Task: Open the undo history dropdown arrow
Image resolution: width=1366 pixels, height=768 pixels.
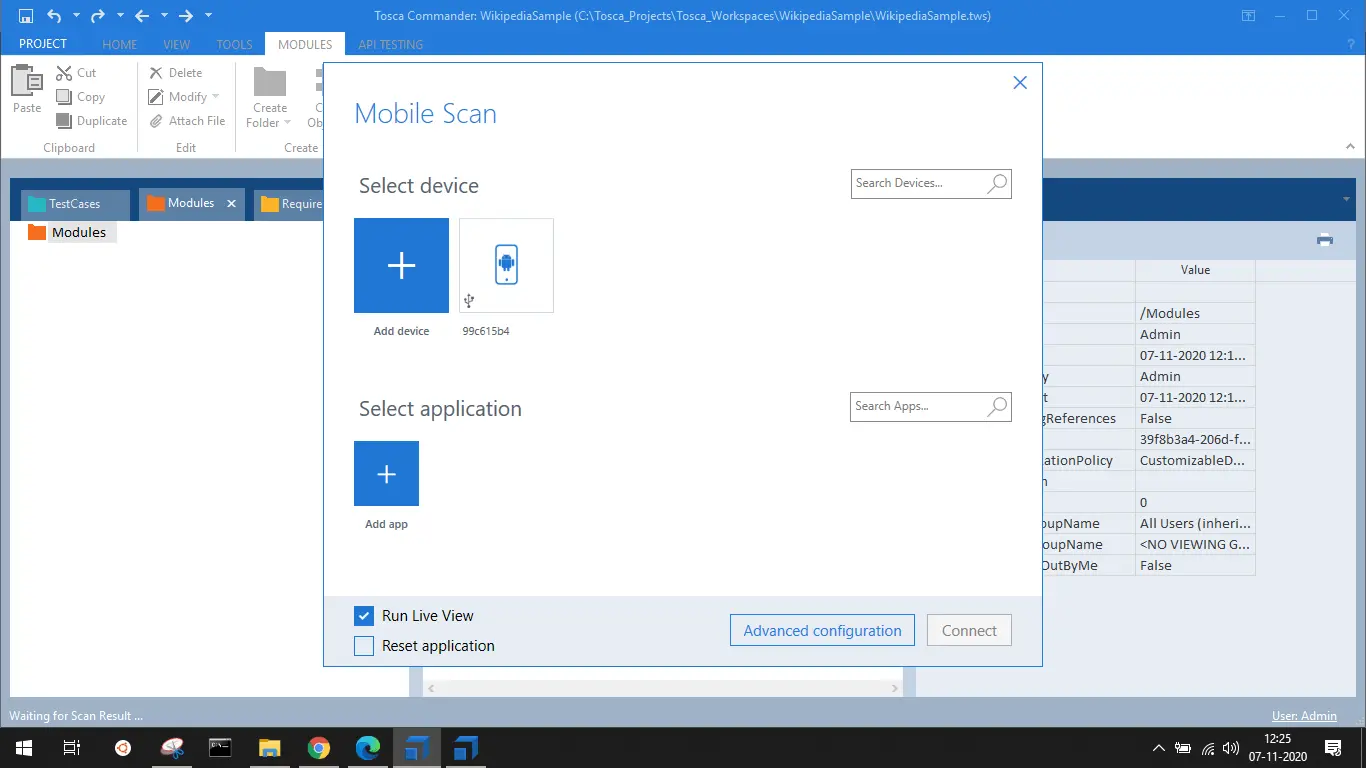Action: pos(76,16)
